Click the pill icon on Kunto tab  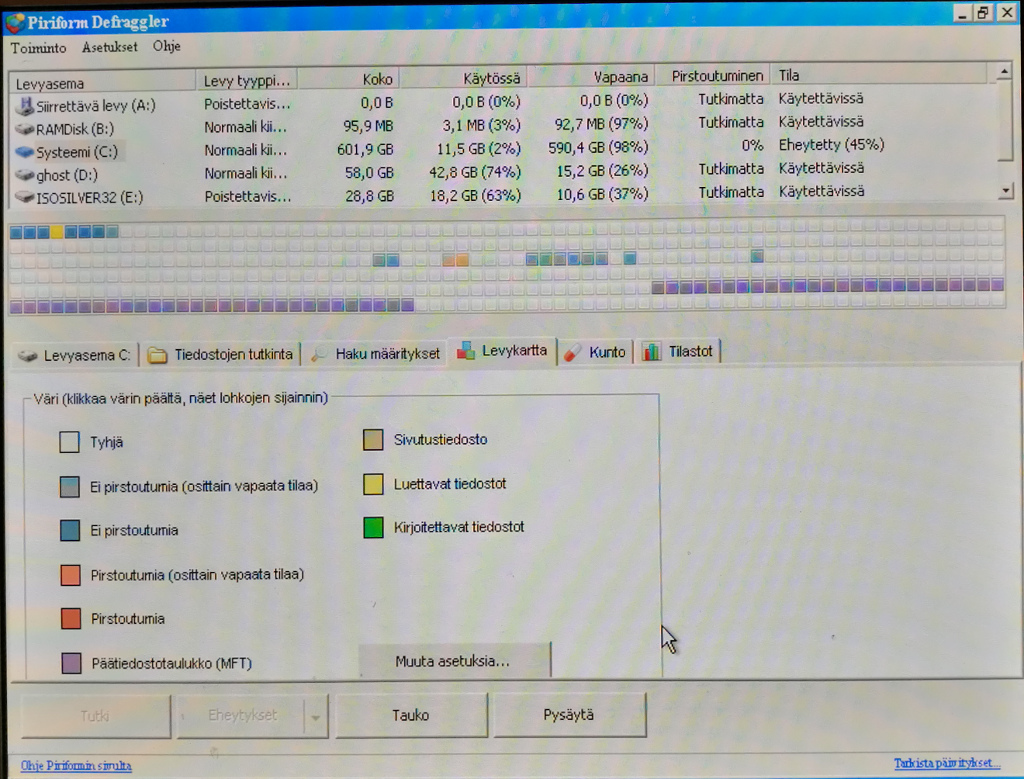coord(573,353)
